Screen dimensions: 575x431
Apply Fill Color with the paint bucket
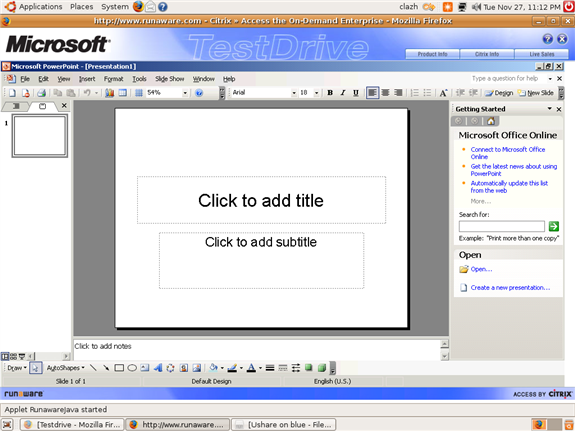[x=213, y=368]
